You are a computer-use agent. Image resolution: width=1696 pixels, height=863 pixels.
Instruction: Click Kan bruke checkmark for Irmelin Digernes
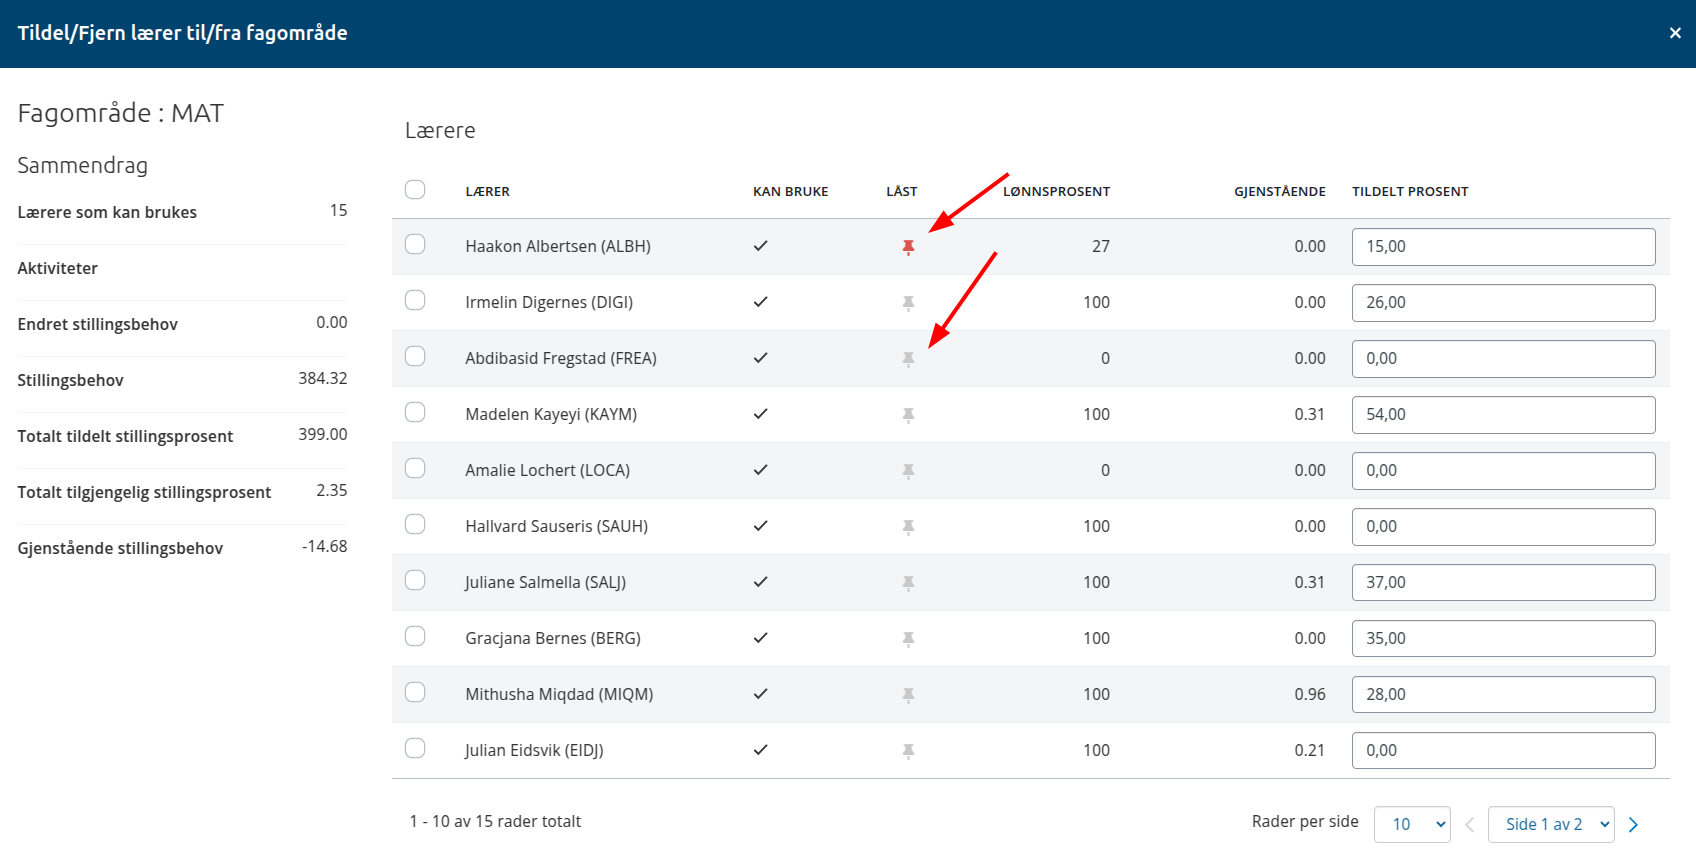pyautogui.click(x=761, y=302)
